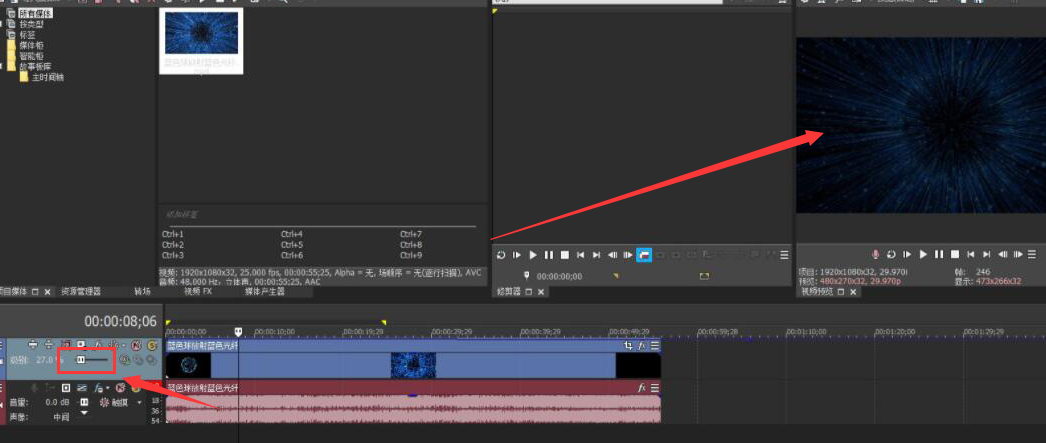Close the trimmer panel tab
The width and height of the screenshot is (1046, 443).
tap(540, 292)
